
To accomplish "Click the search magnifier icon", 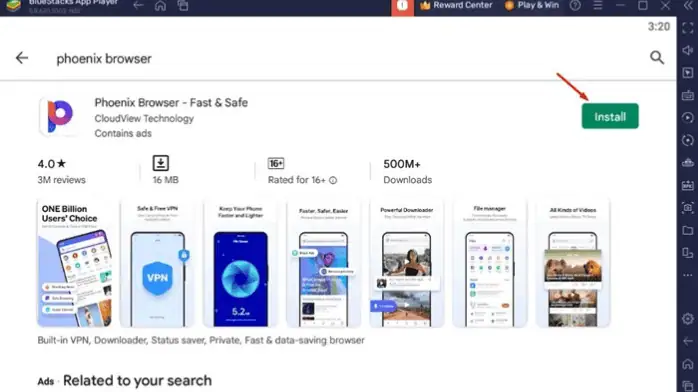I will coord(657,57).
